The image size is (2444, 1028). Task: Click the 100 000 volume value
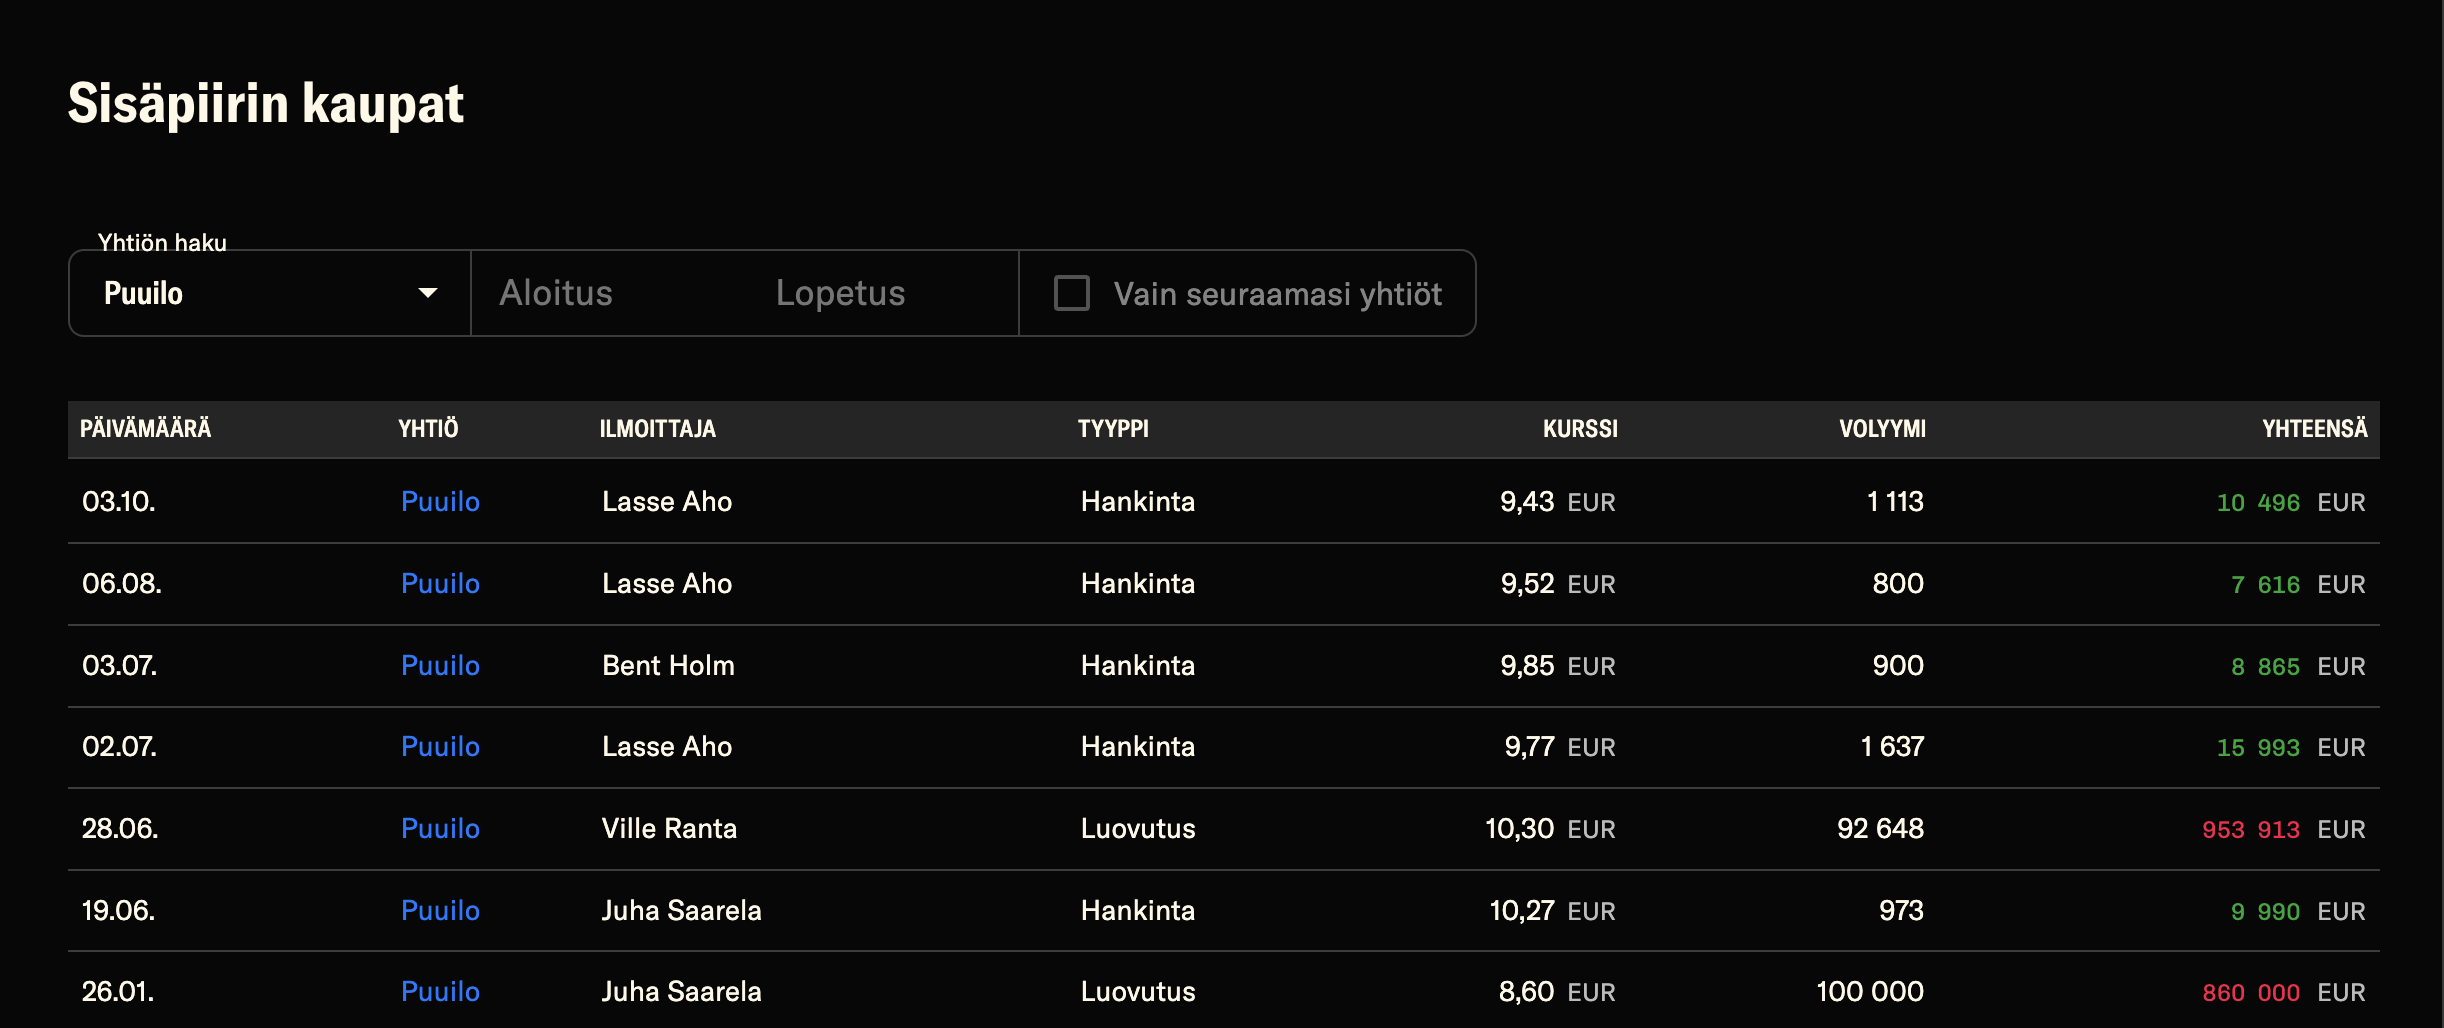[x=1870, y=992]
